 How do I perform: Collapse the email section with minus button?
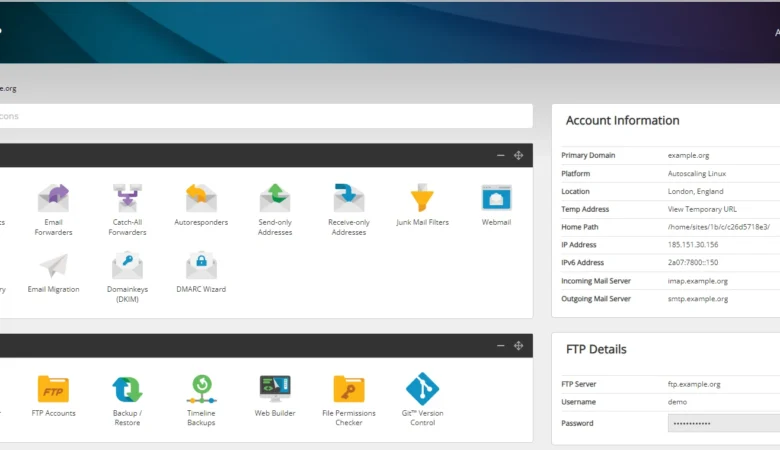pyautogui.click(x=501, y=155)
